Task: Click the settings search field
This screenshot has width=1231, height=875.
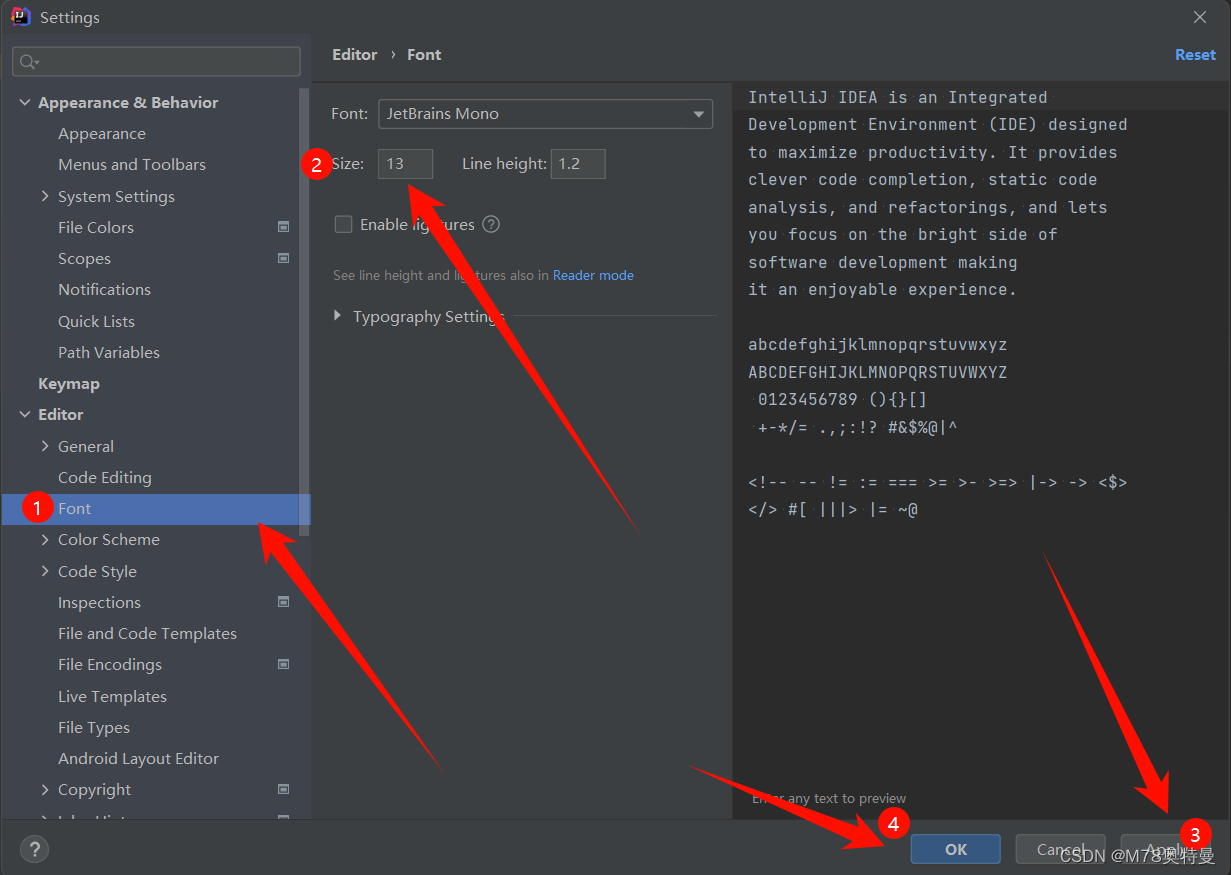Action: tap(156, 62)
